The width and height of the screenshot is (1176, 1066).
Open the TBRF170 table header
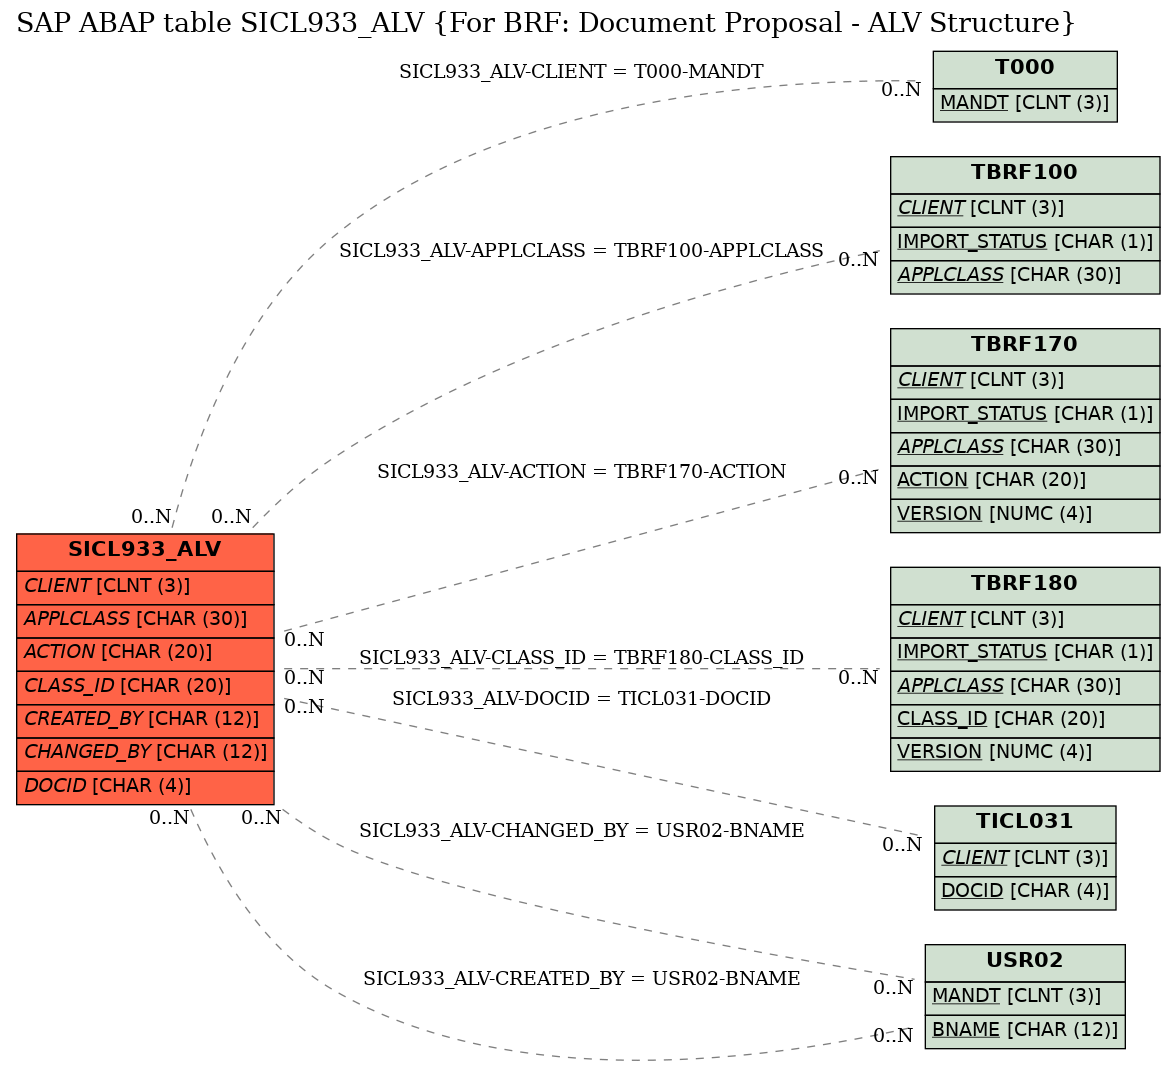[x=1024, y=347]
